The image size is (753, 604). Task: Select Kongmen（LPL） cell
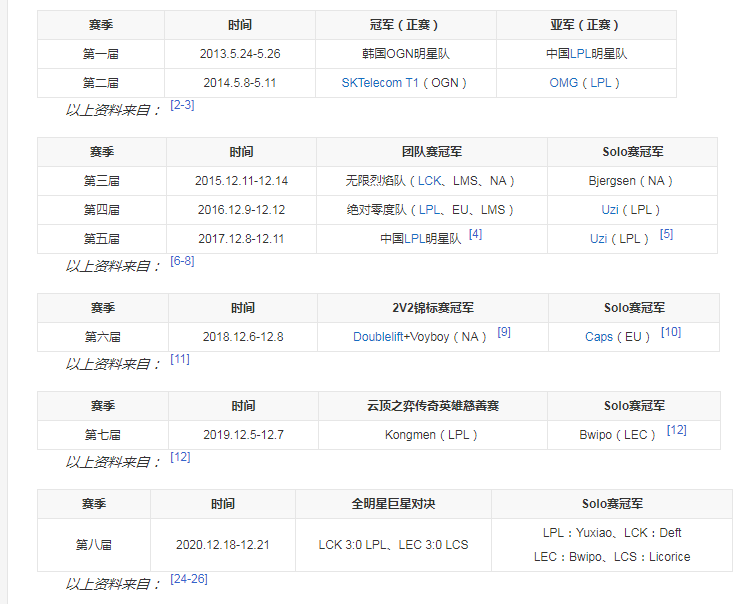[x=433, y=435]
